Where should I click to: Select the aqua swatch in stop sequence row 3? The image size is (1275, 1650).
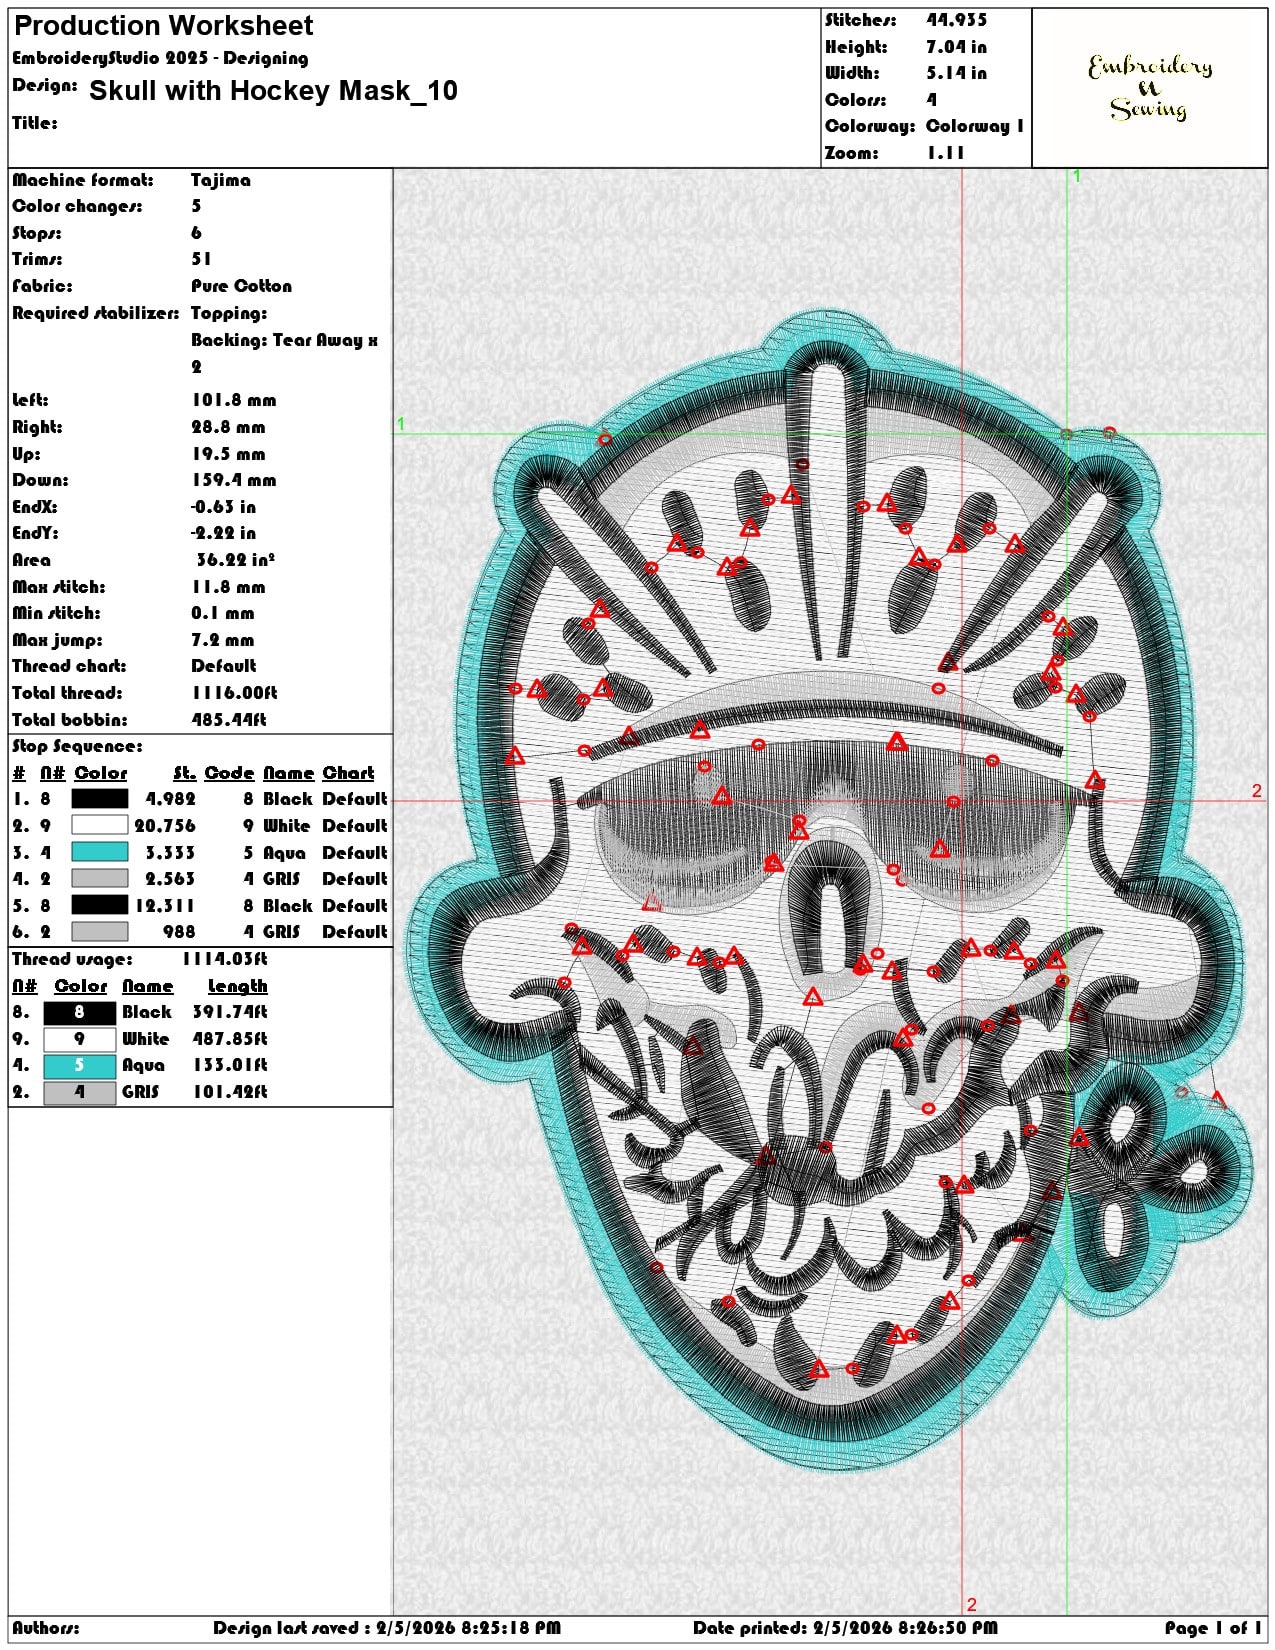(x=100, y=852)
